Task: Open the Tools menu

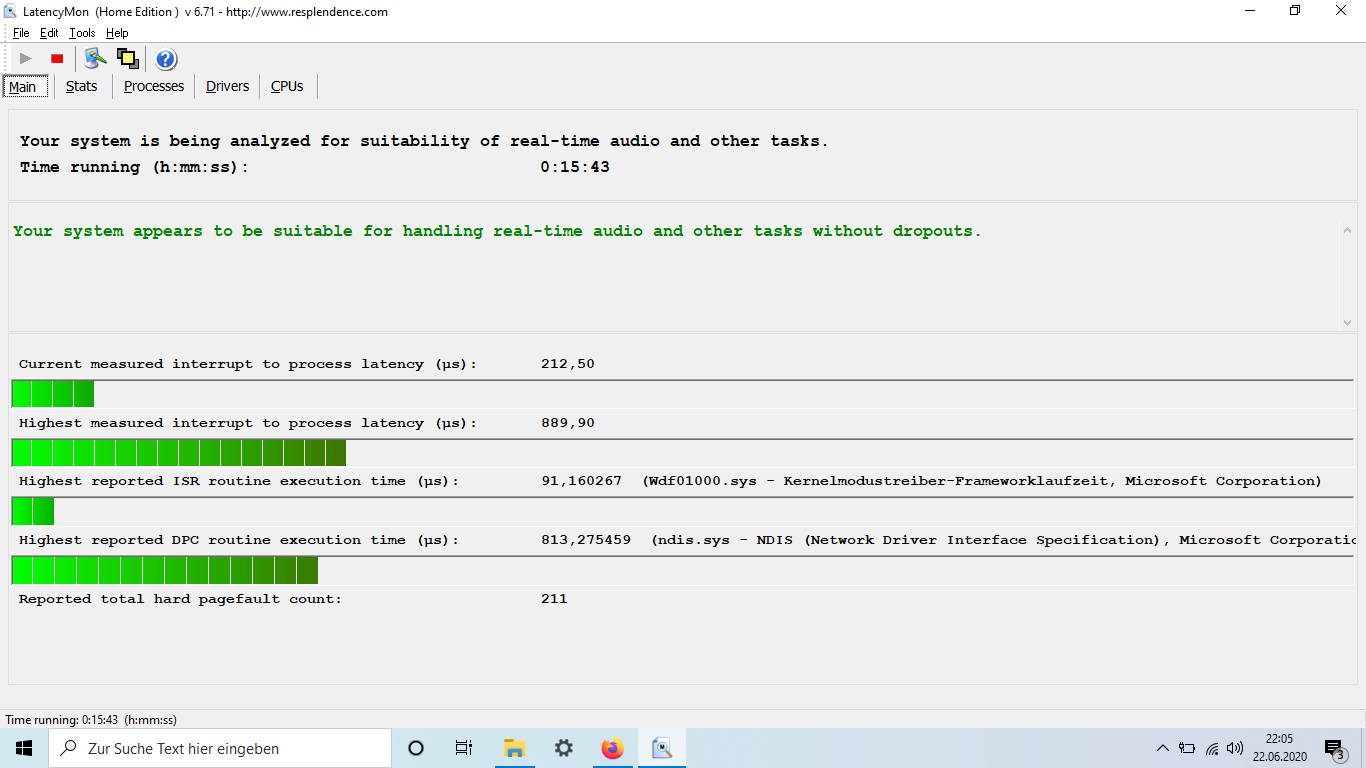Action: (x=82, y=33)
